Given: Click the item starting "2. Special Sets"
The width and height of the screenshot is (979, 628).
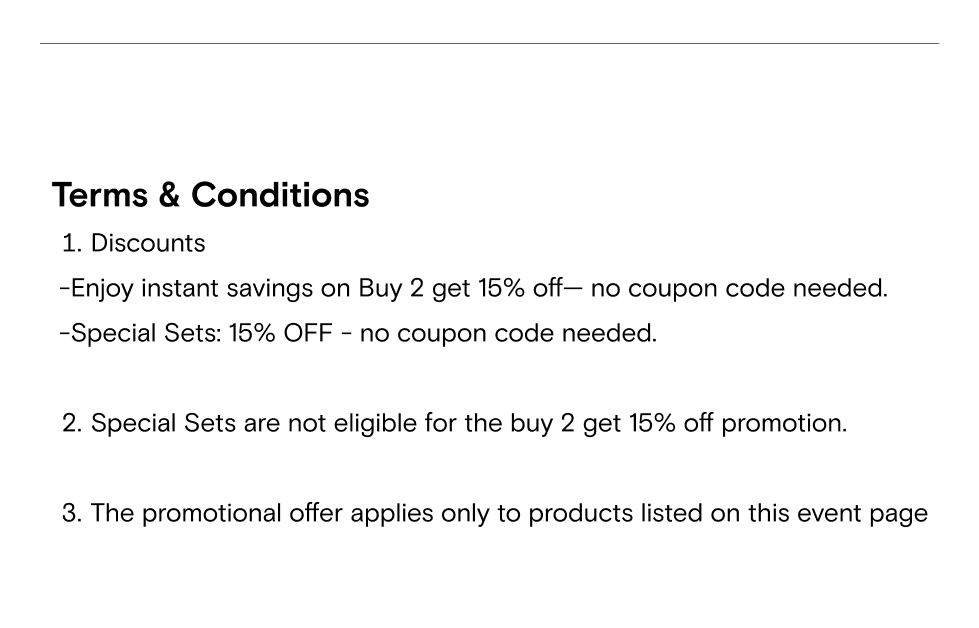Looking at the screenshot, I should (454, 423).
